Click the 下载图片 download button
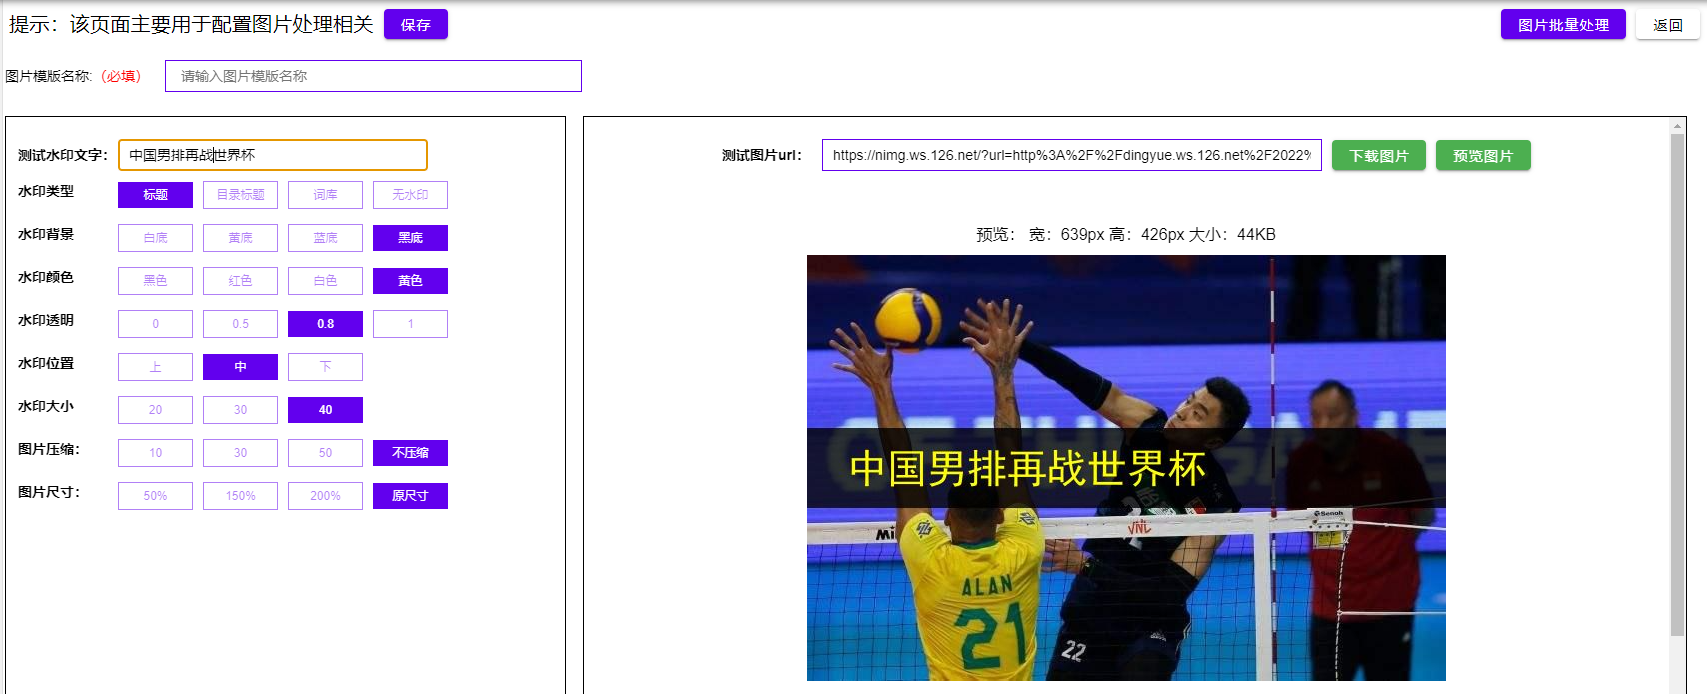The width and height of the screenshot is (1707, 694). click(1378, 155)
